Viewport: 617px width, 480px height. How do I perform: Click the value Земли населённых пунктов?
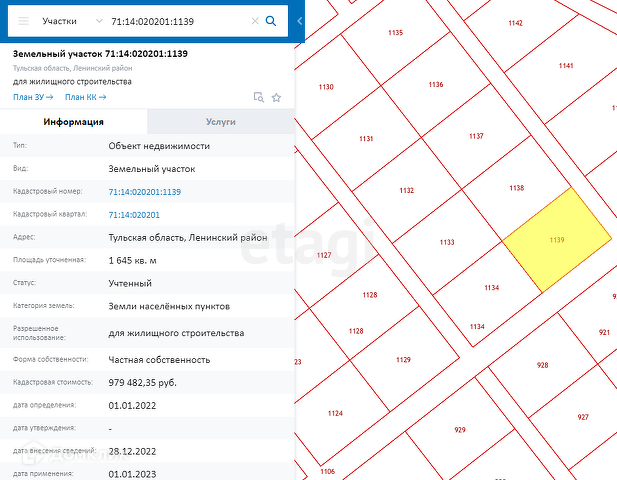[169, 306]
